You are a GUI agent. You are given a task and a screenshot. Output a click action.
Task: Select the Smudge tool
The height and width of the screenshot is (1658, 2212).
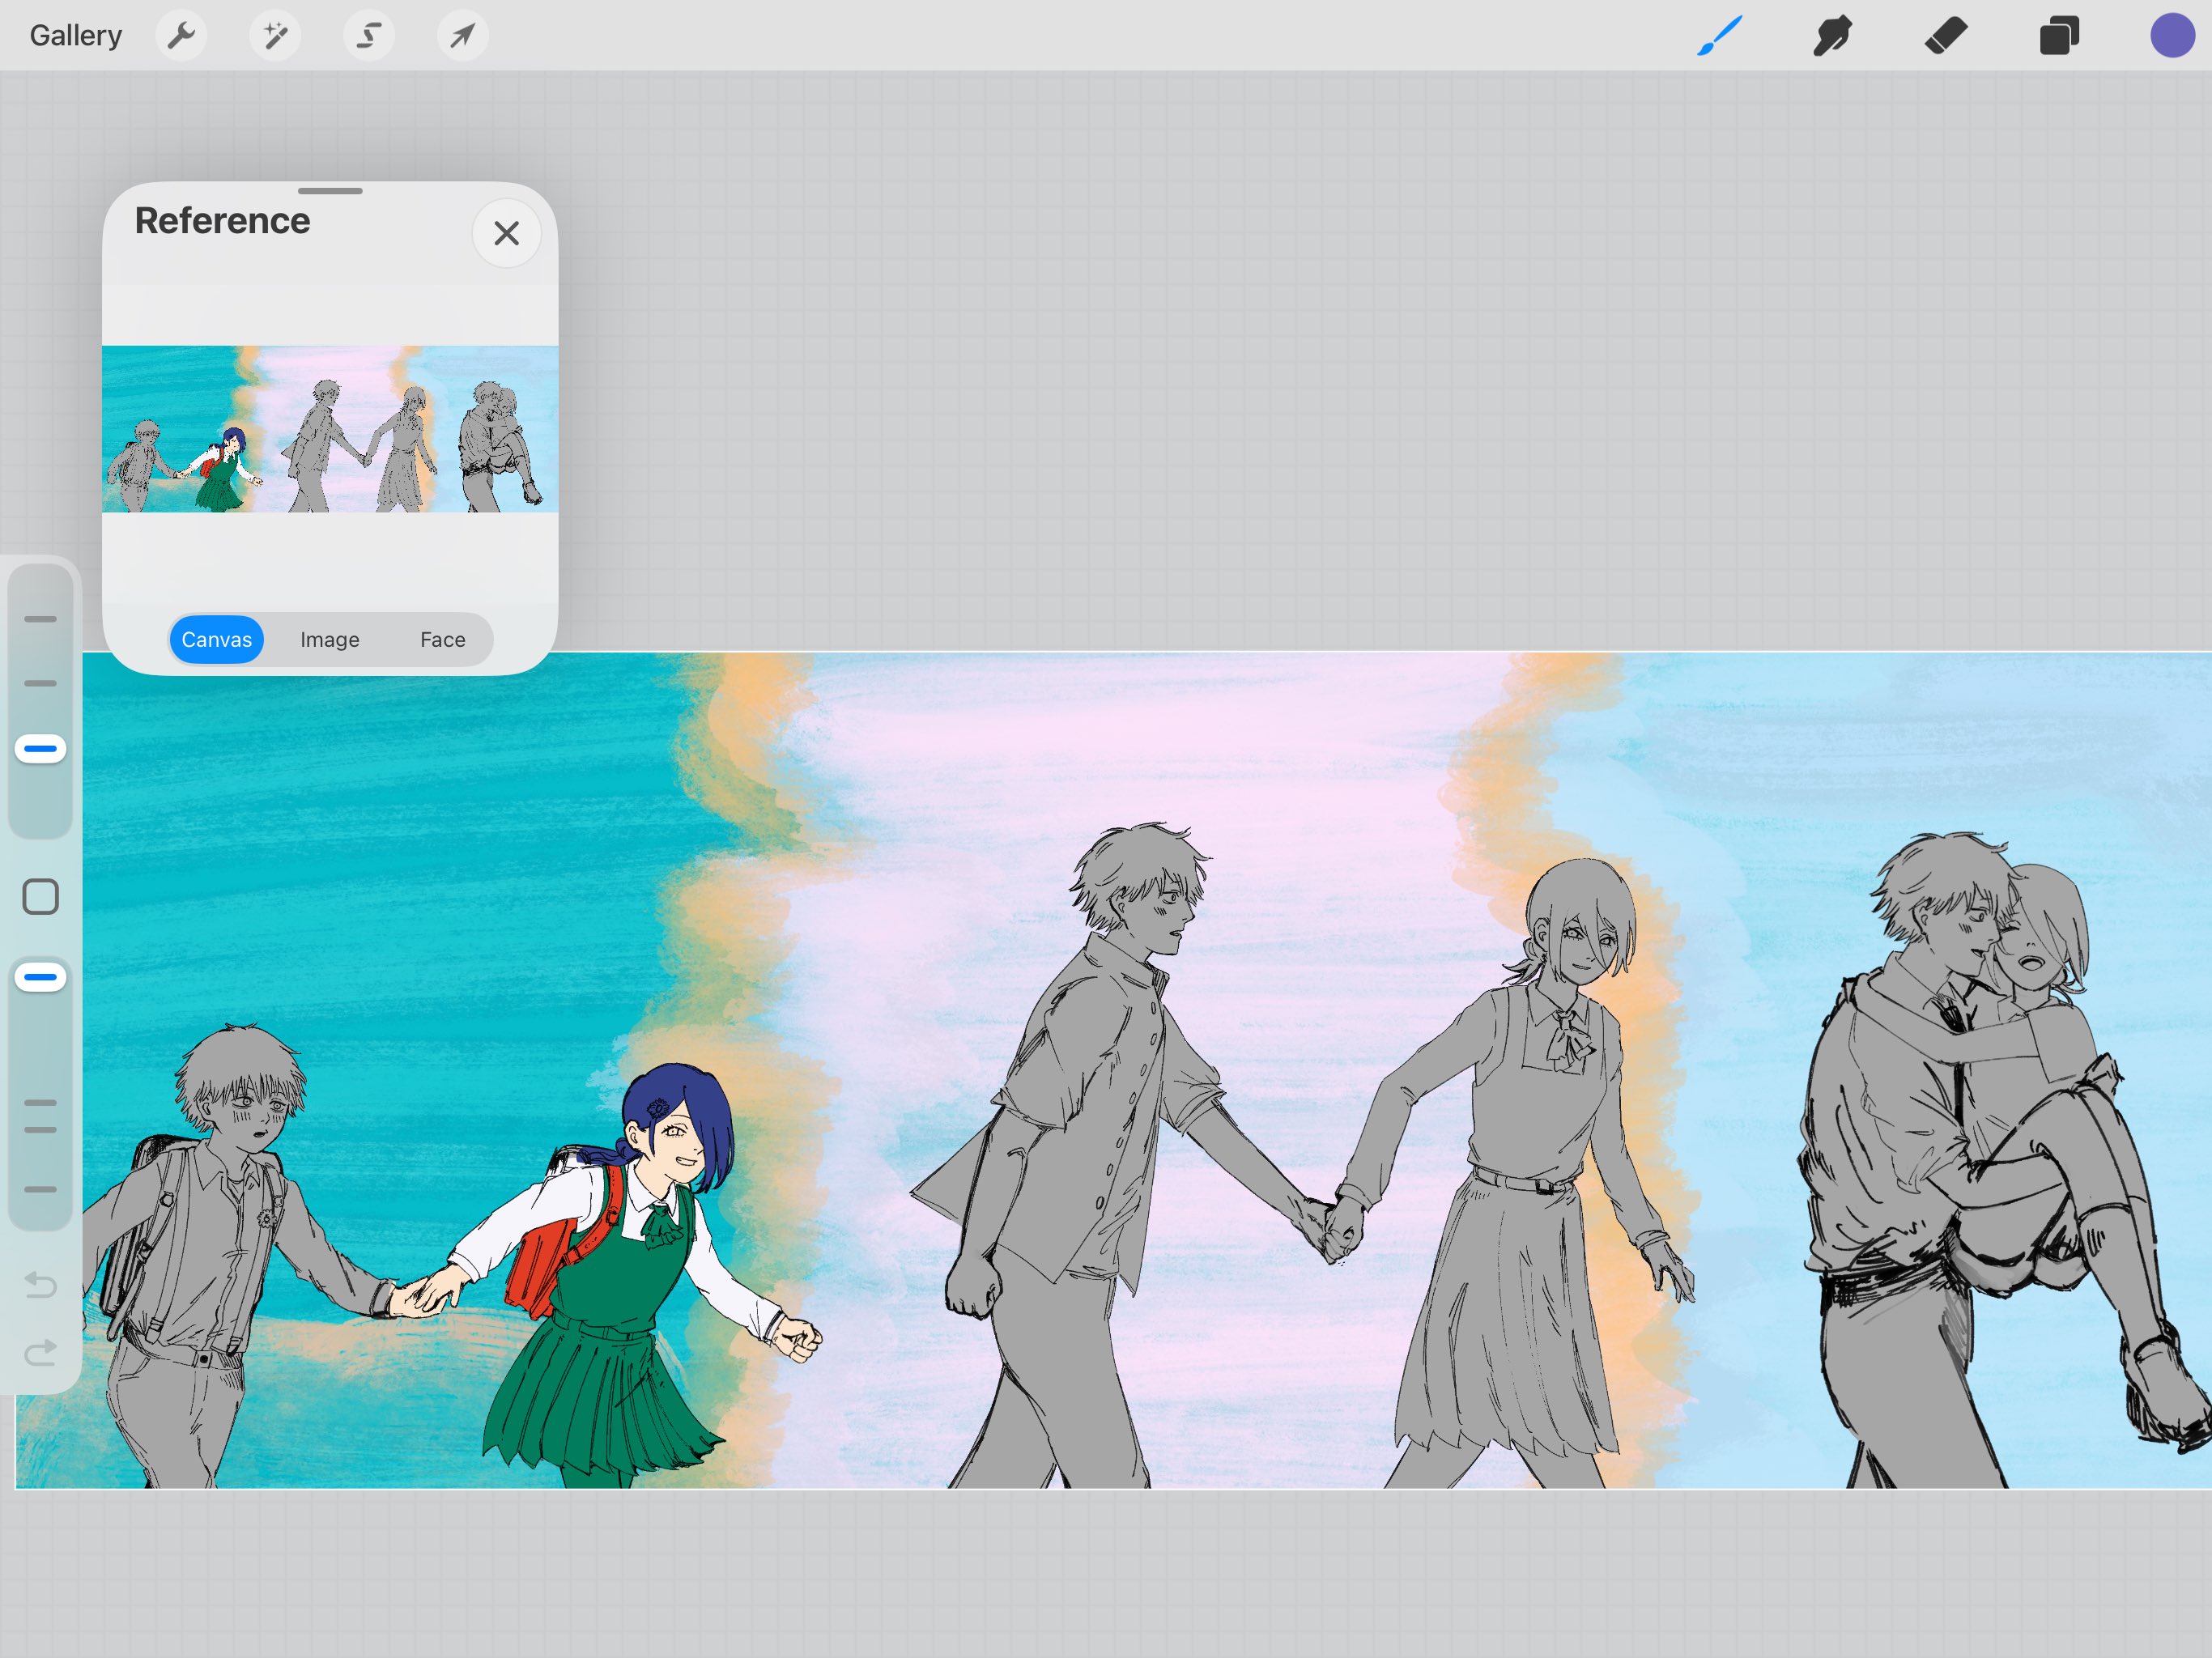(x=1832, y=36)
